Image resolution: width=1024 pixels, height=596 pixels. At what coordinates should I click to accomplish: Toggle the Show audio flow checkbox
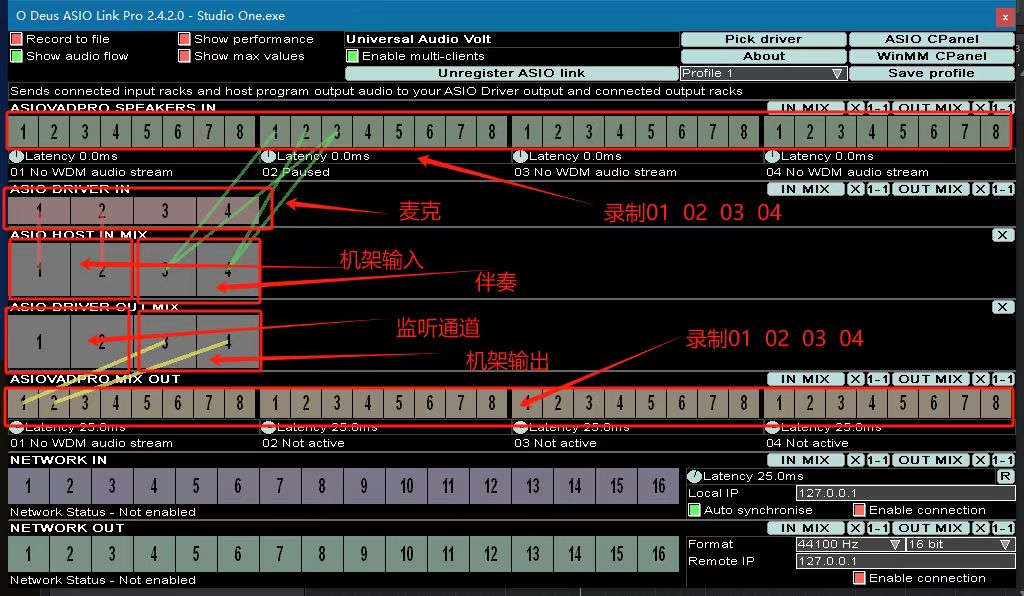point(16,56)
